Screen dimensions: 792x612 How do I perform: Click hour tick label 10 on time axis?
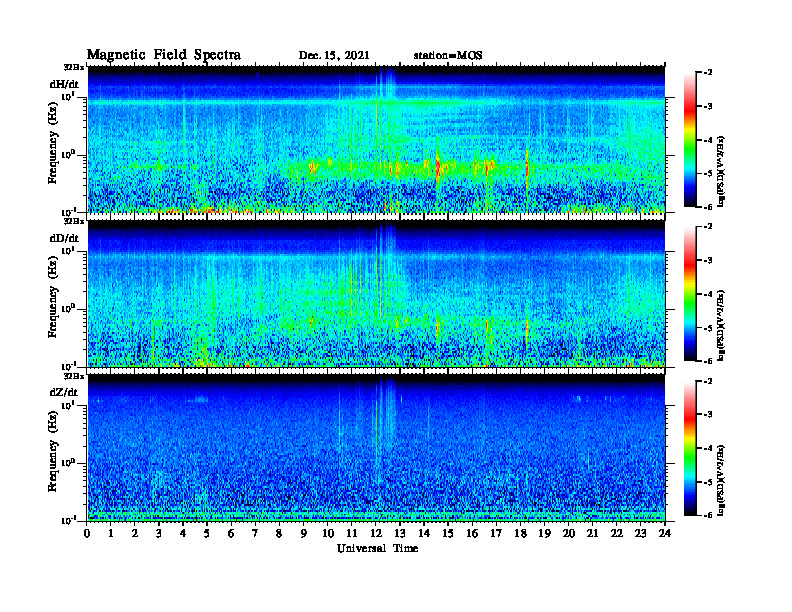point(327,534)
